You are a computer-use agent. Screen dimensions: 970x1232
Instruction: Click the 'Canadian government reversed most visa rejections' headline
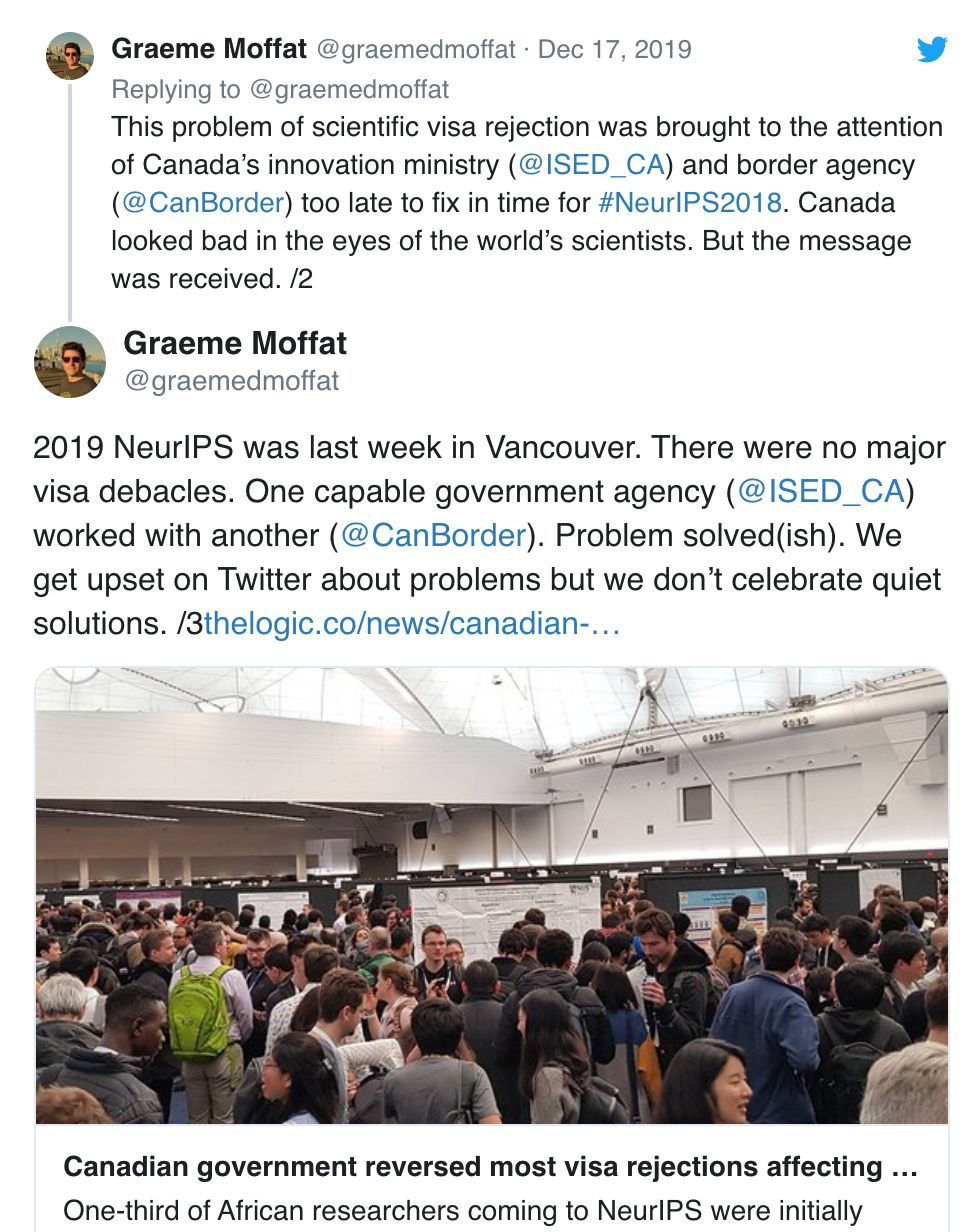tap(490, 1167)
